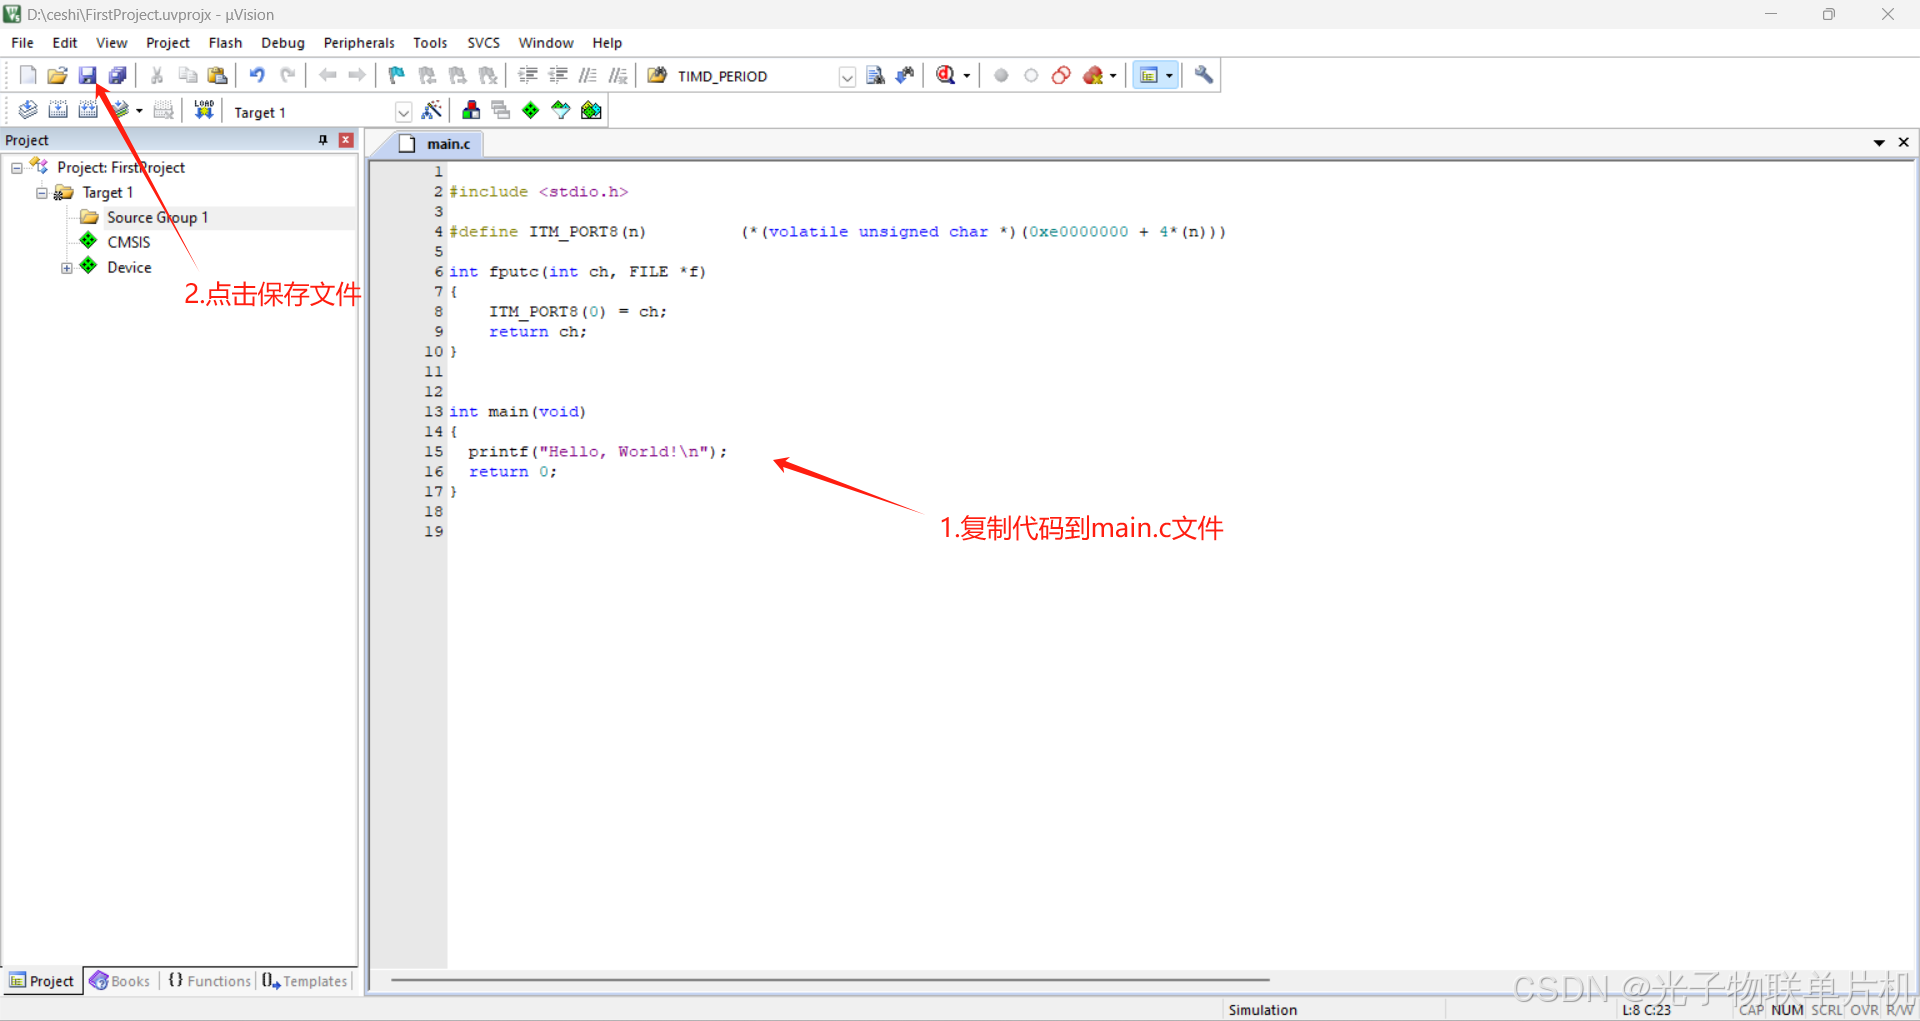Click the horizontal scrollbar of the editor

pyautogui.click(x=830, y=980)
